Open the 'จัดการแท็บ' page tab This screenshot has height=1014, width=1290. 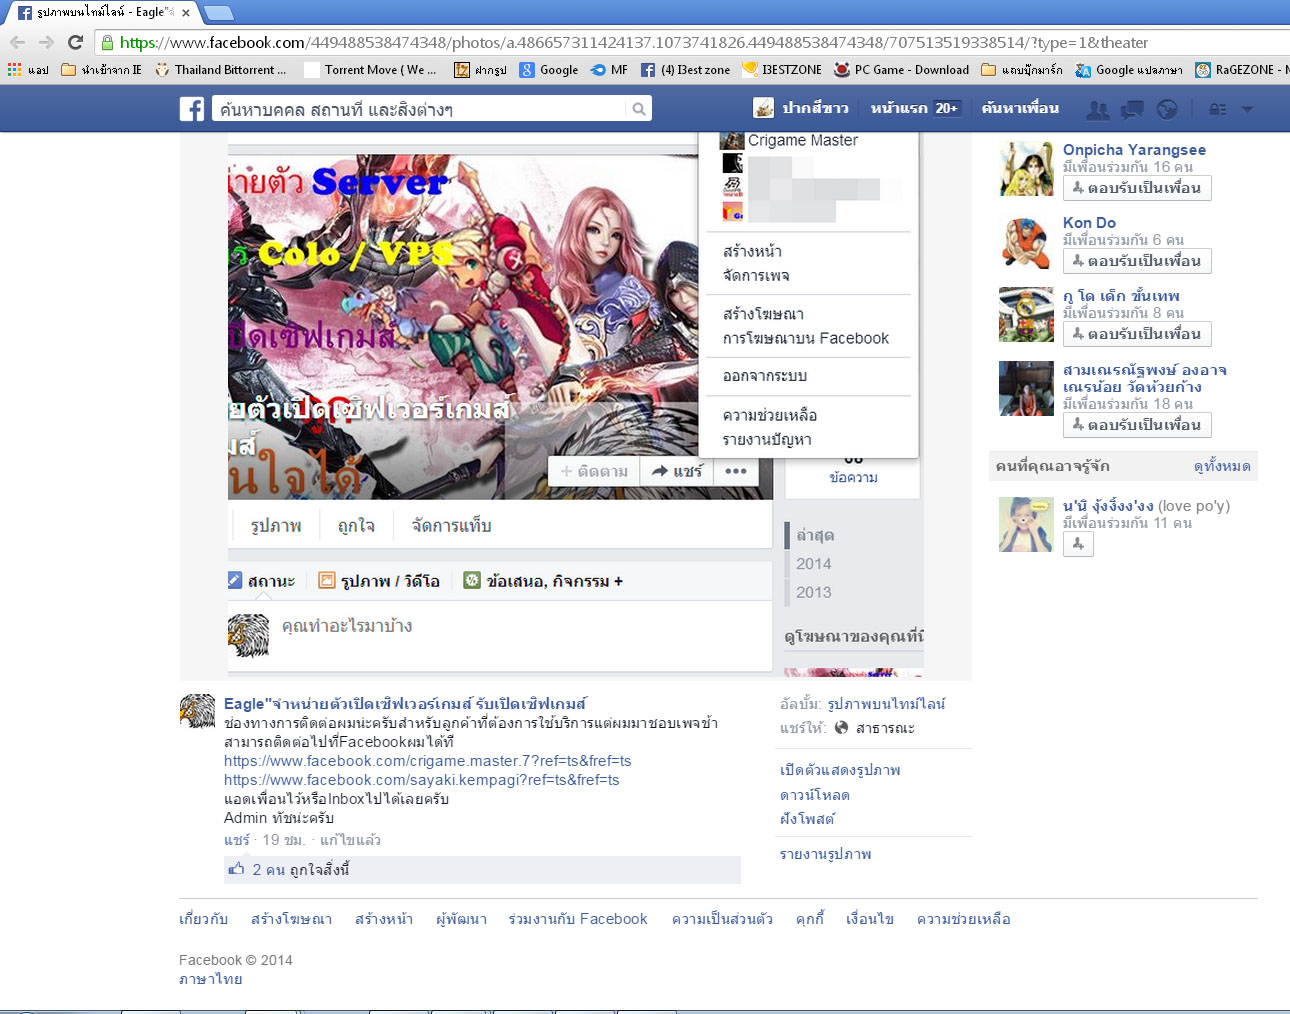coord(451,526)
